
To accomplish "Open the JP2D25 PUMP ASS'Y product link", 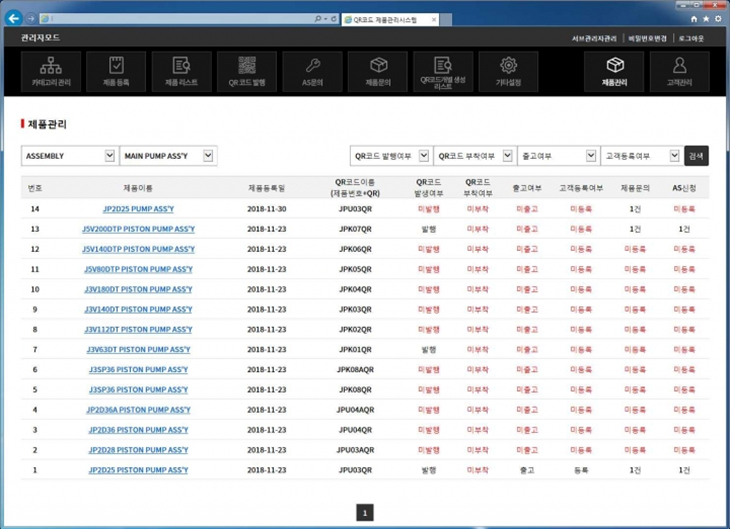I will [x=138, y=209].
